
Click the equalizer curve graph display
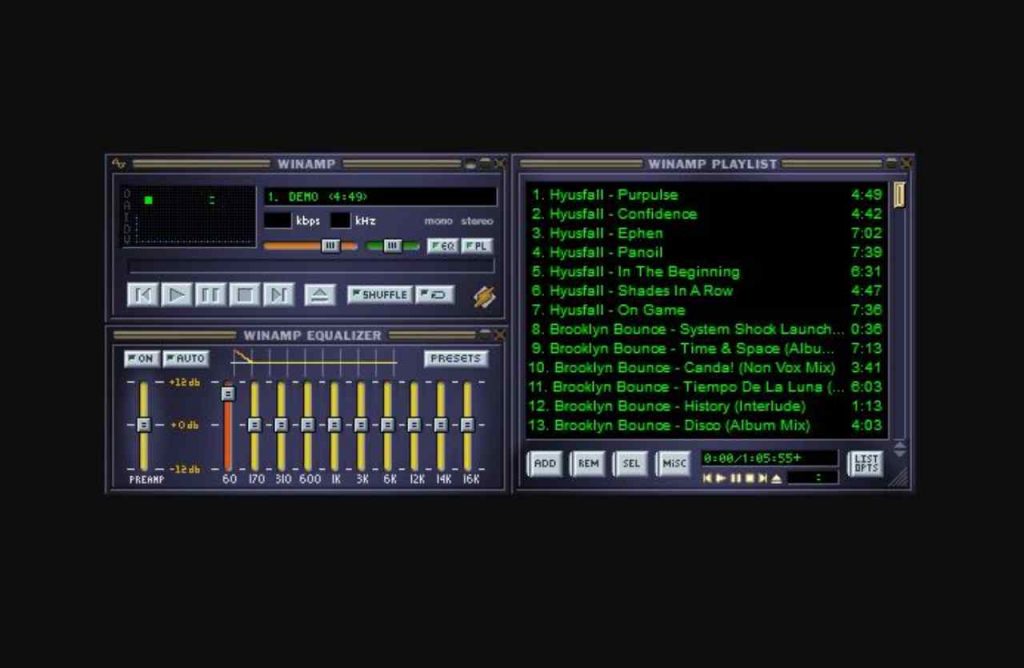314,361
